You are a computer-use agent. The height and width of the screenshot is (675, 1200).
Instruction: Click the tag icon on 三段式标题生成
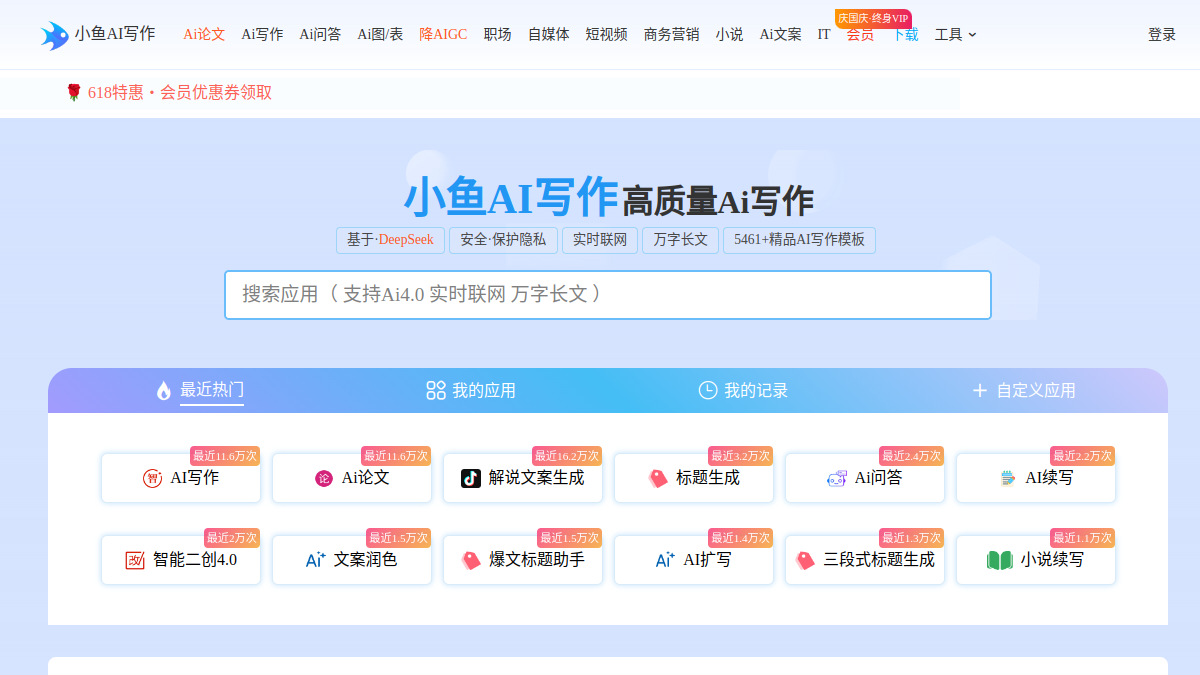point(805,560)
